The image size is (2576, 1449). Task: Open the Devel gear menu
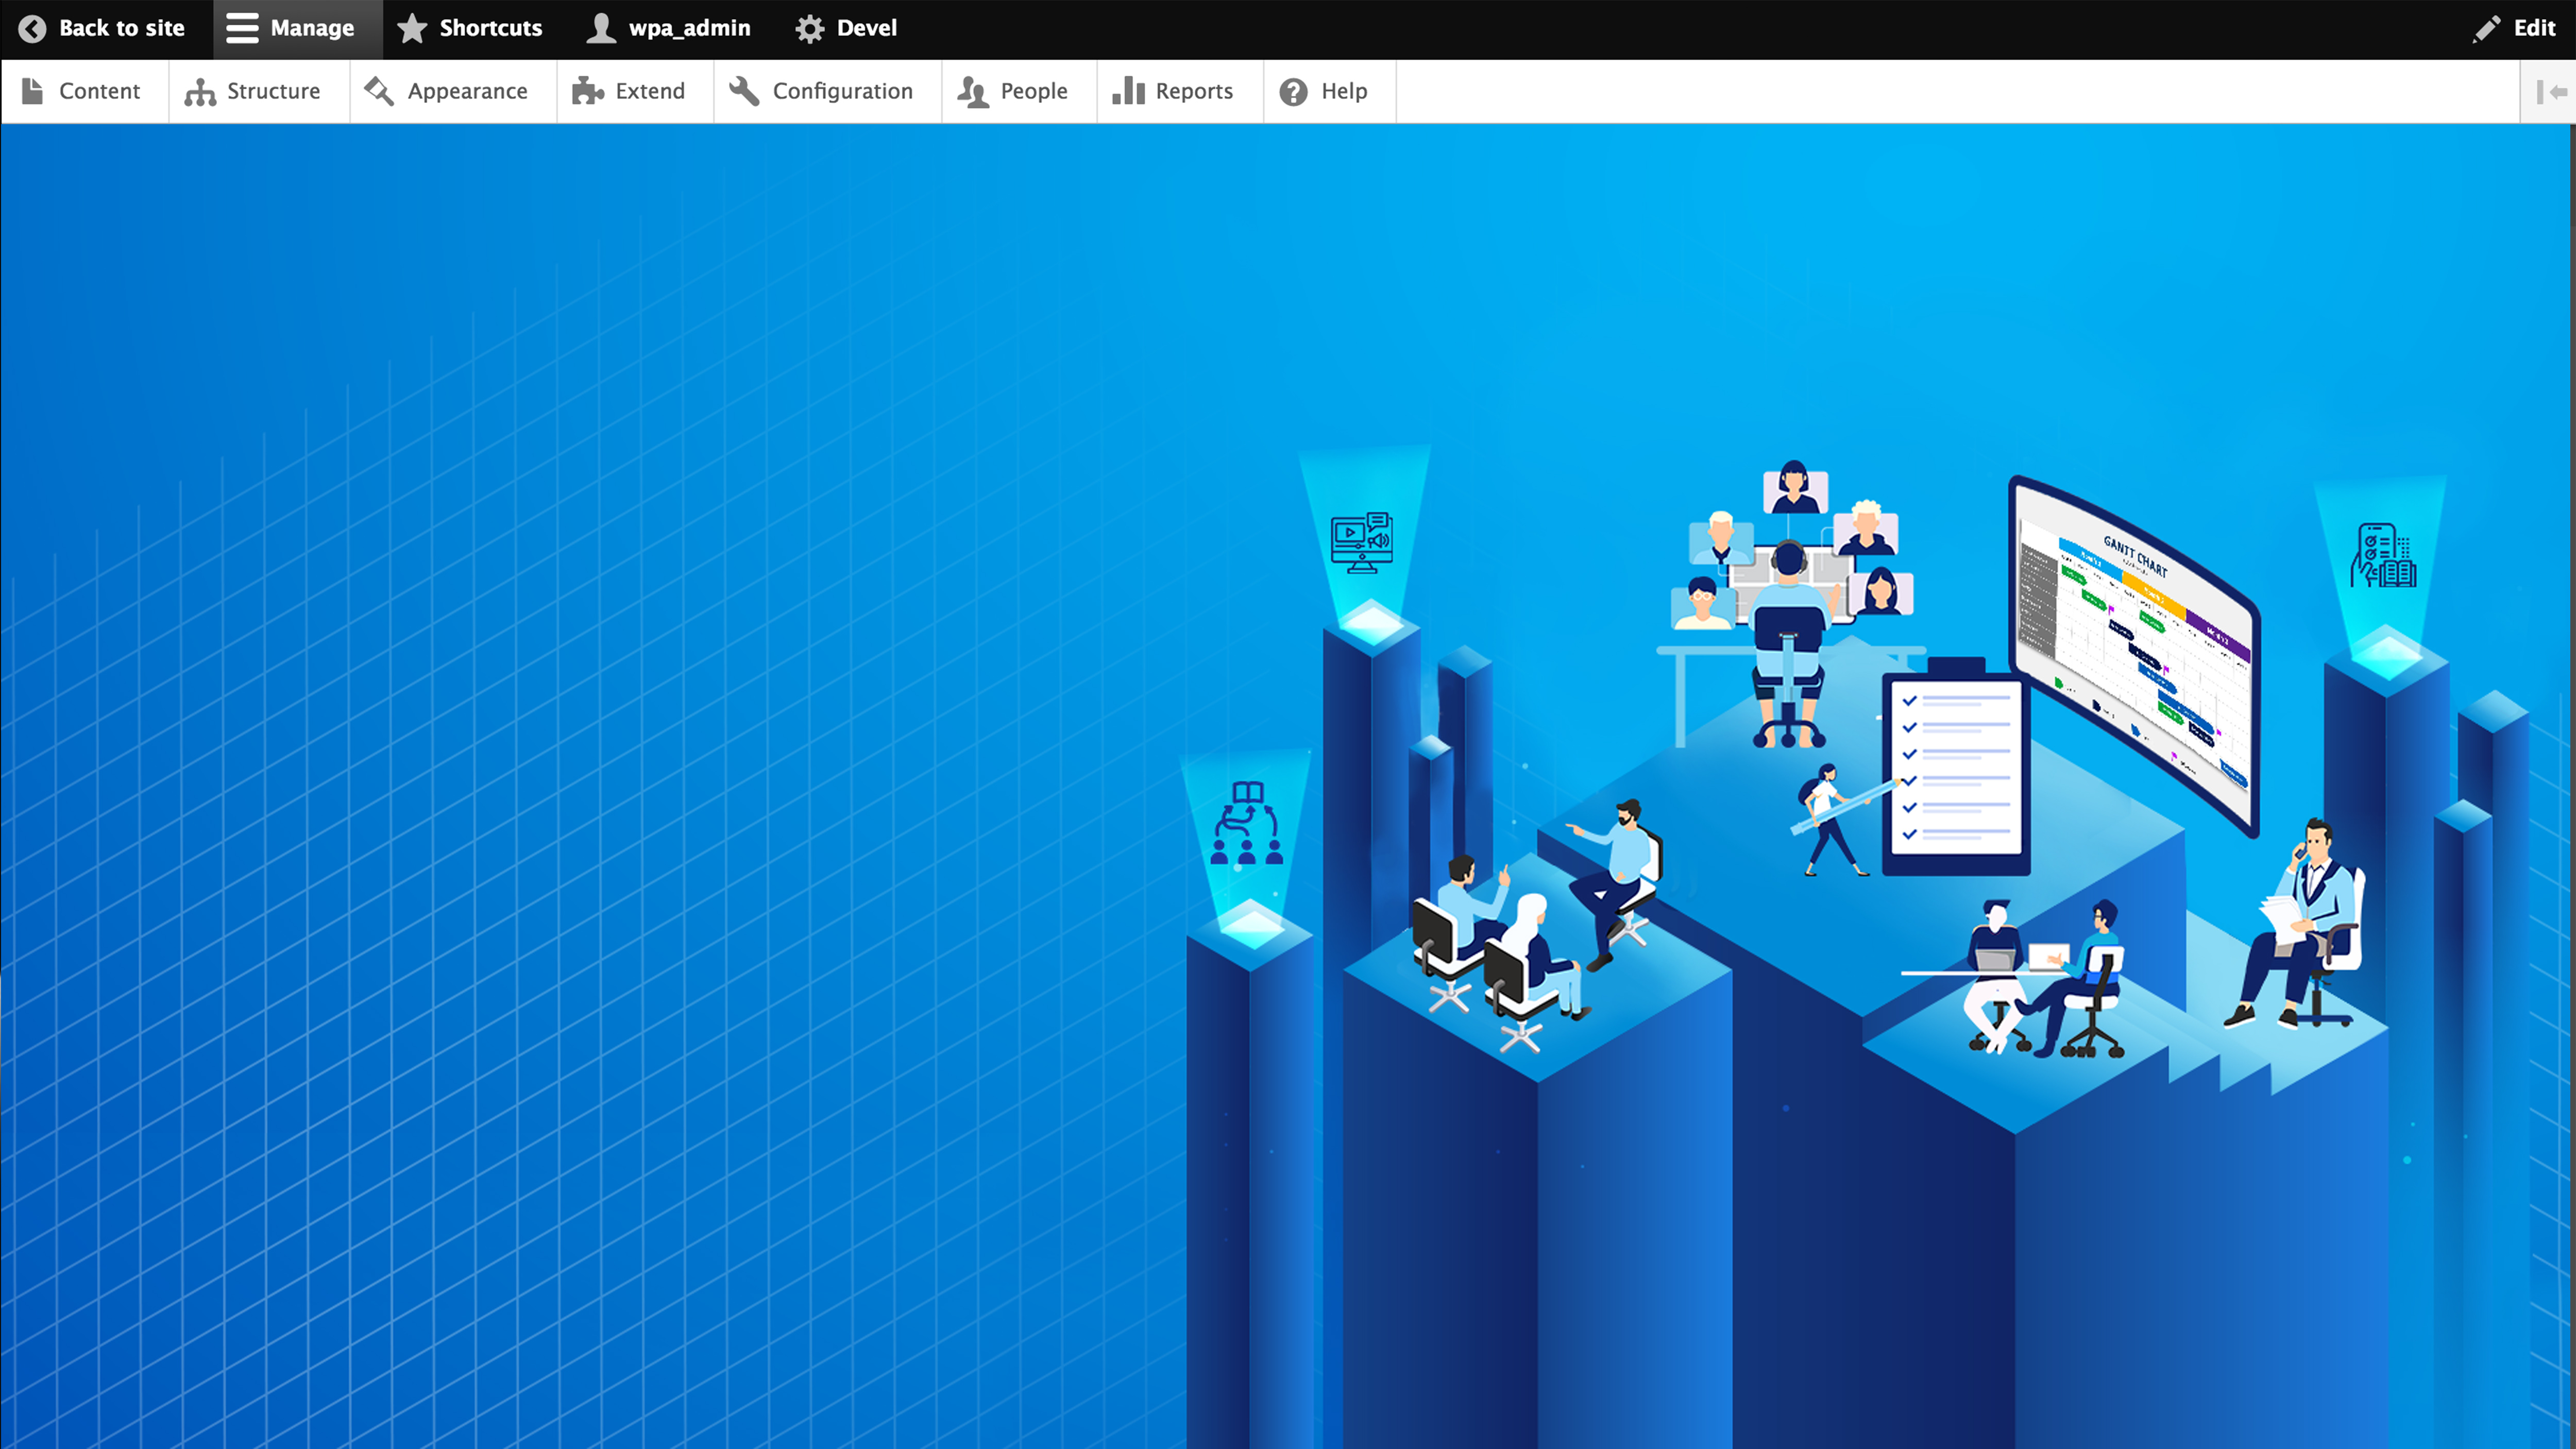coord(810,28)
